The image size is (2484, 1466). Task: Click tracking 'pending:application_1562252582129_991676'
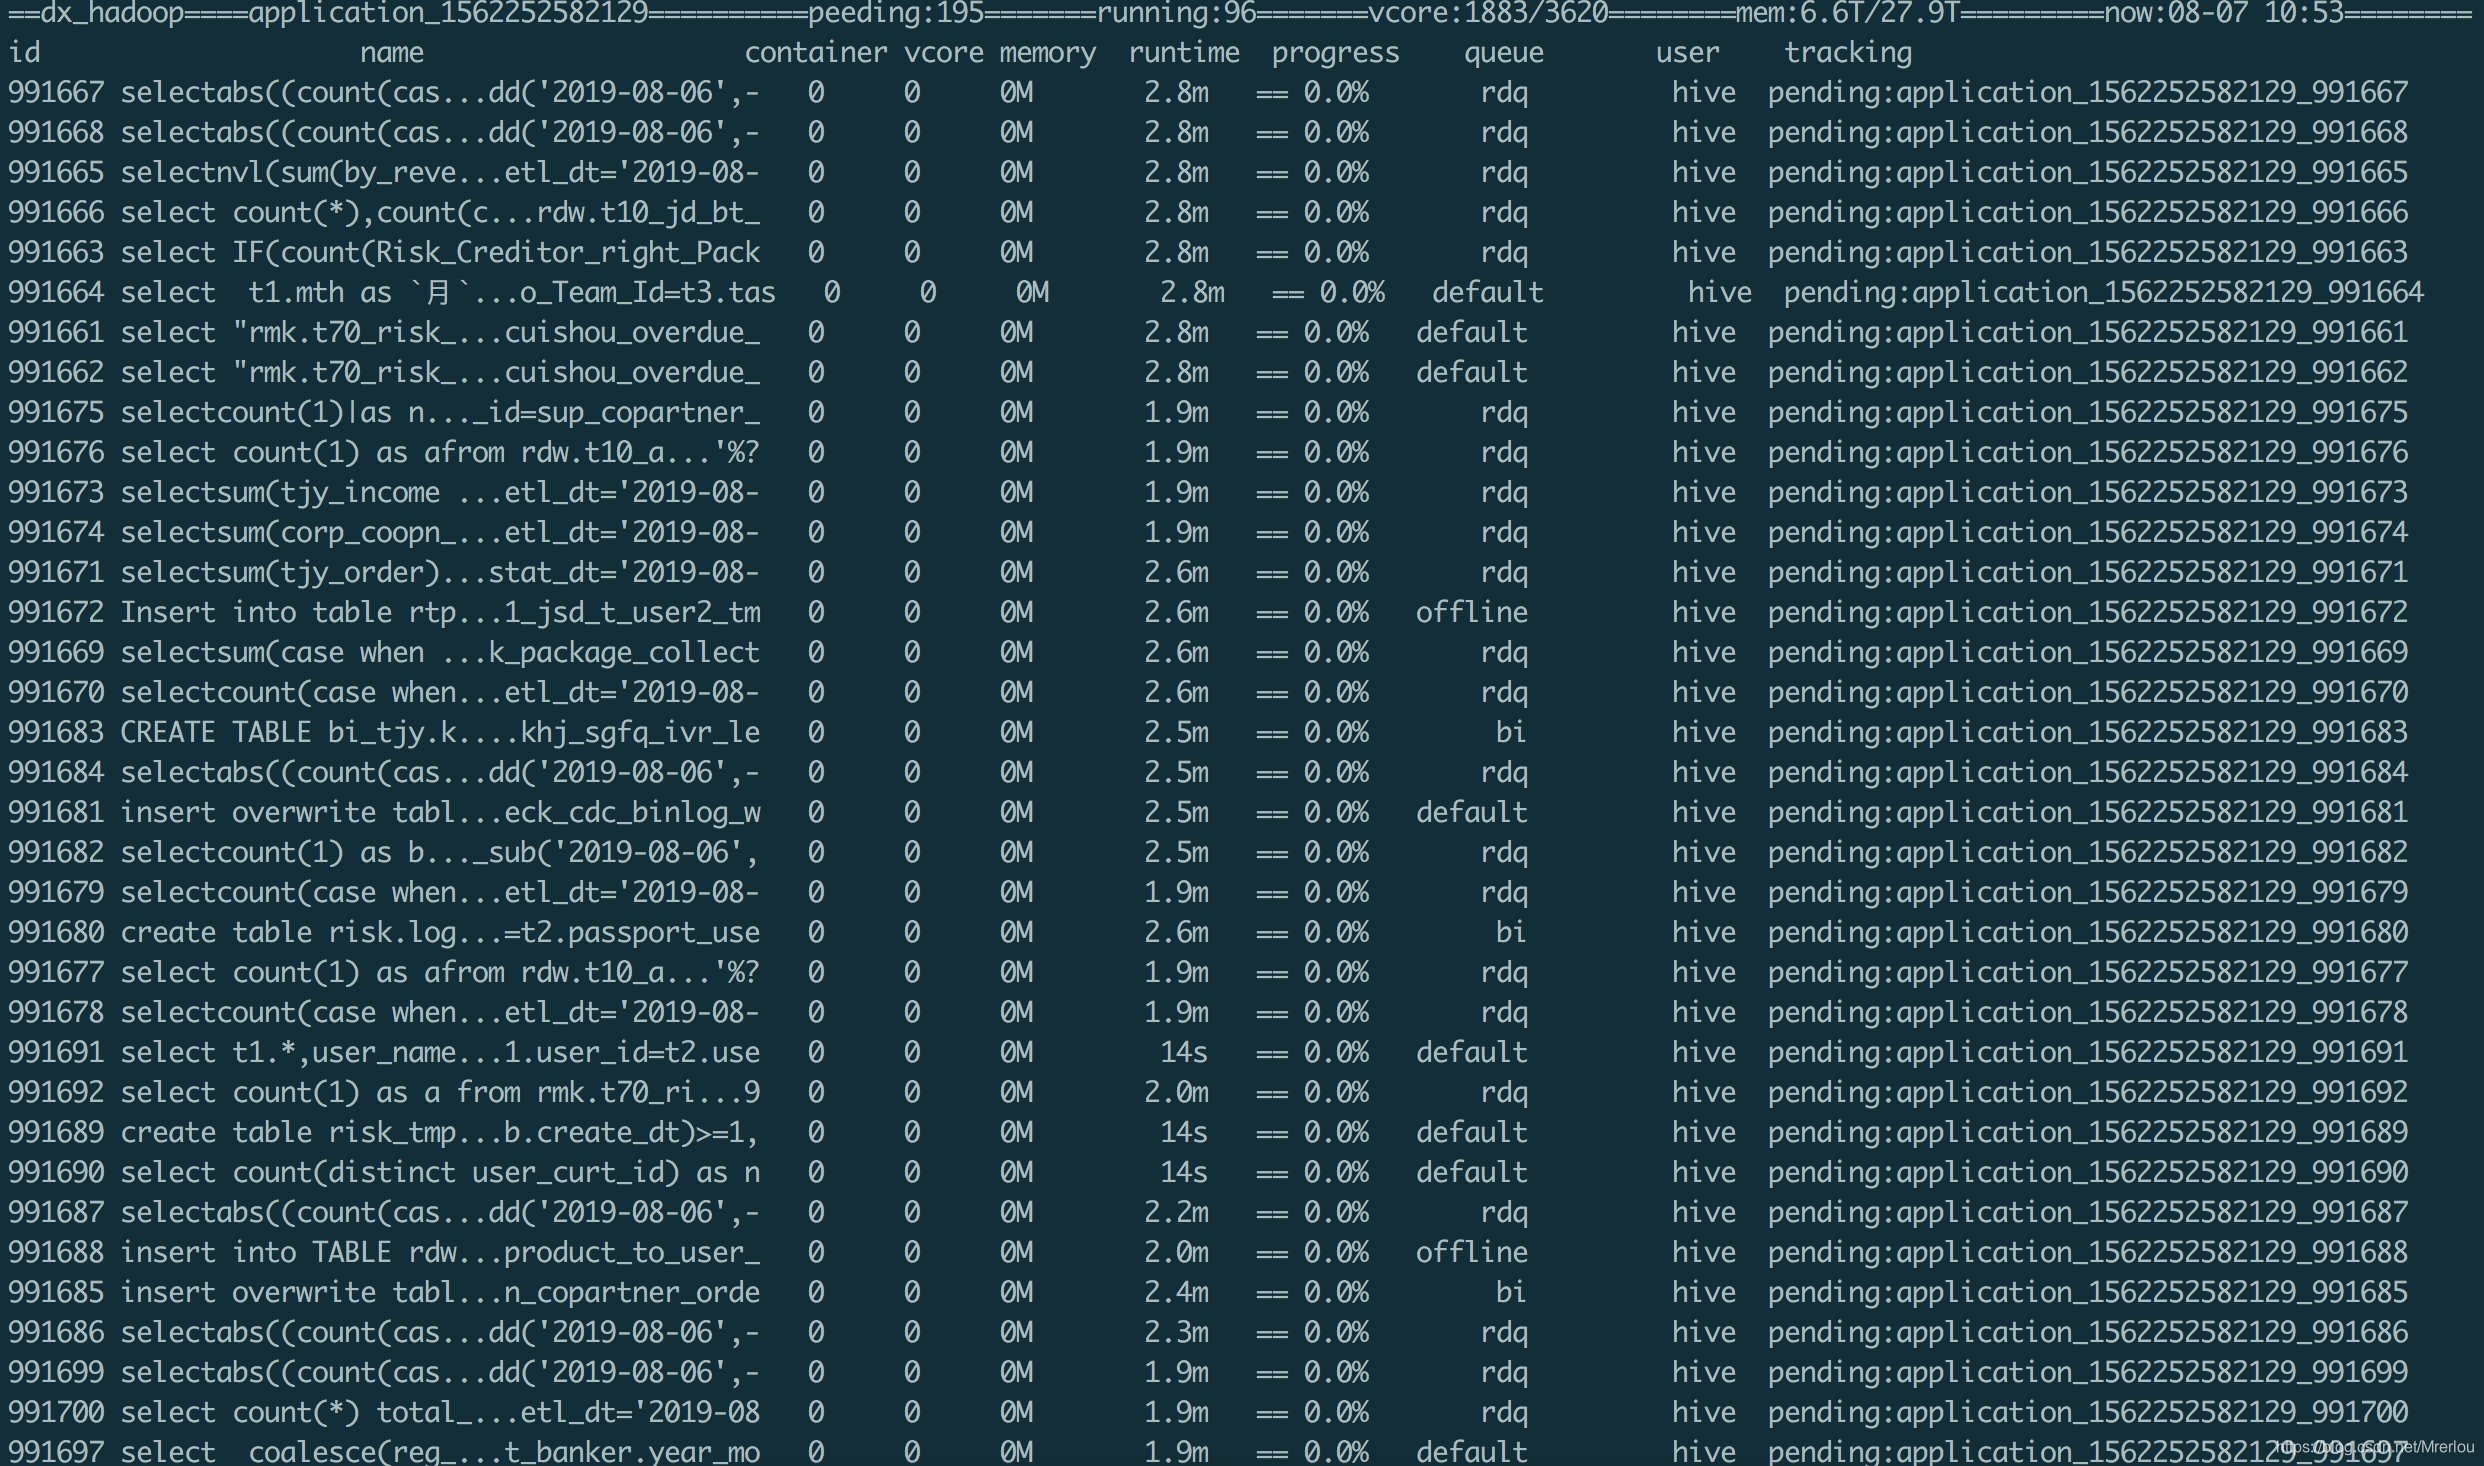2088,452
